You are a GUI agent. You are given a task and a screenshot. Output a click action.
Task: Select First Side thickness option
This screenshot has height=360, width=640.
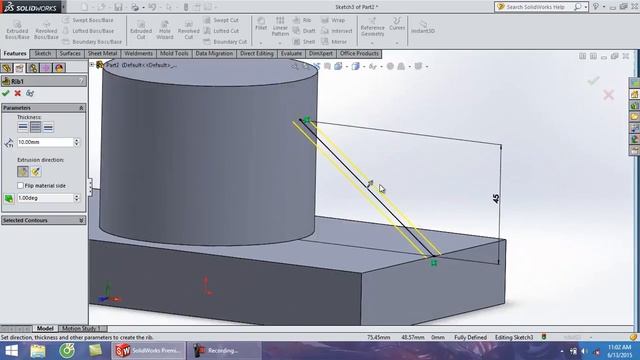(23, 127)
